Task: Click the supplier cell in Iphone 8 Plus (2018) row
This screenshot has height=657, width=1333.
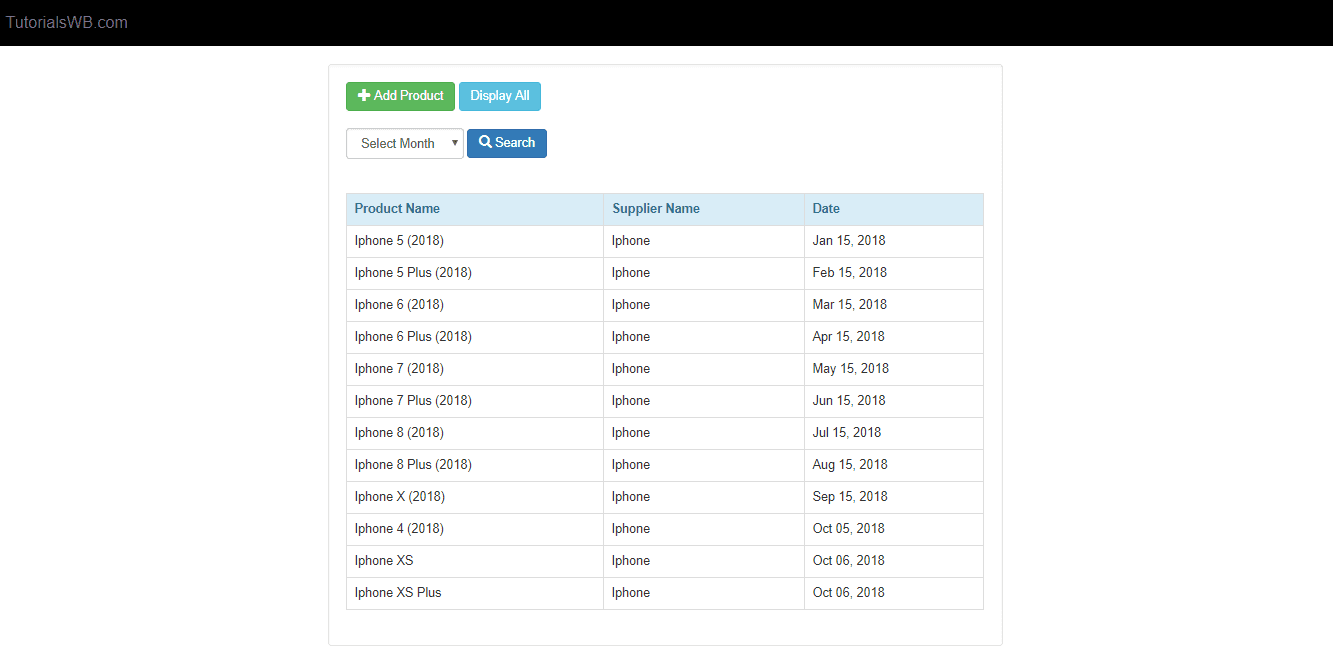Action: [704, 465]
